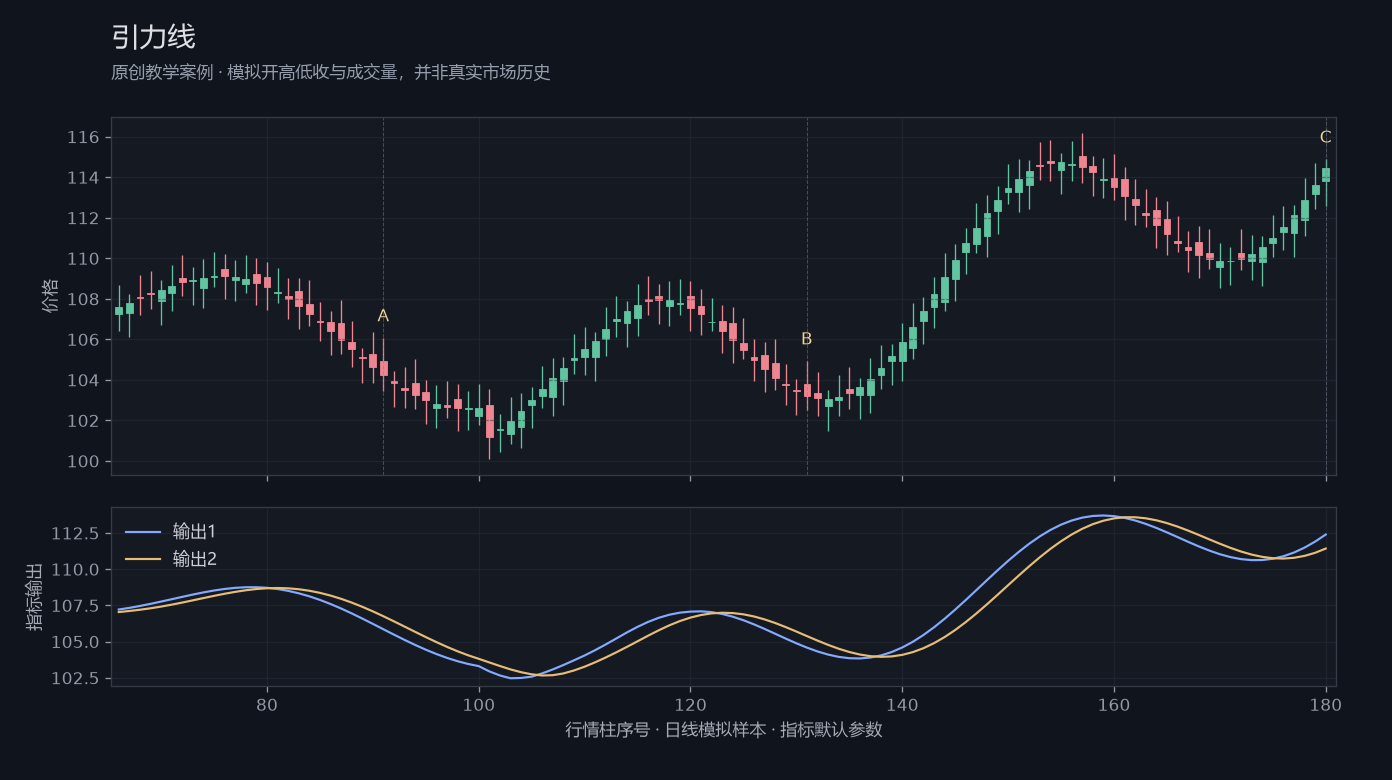1392x780 pixels.
Task: Click price axis tick 110
Action: coord(84,259)
